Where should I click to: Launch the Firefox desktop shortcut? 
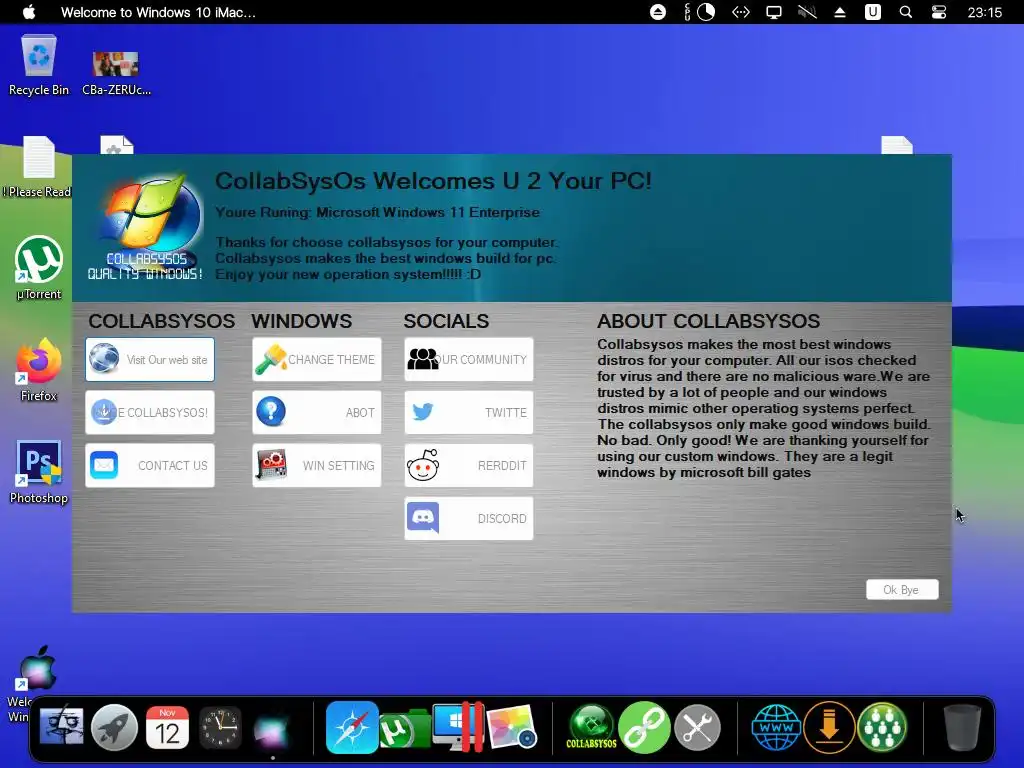coord(39,370)
